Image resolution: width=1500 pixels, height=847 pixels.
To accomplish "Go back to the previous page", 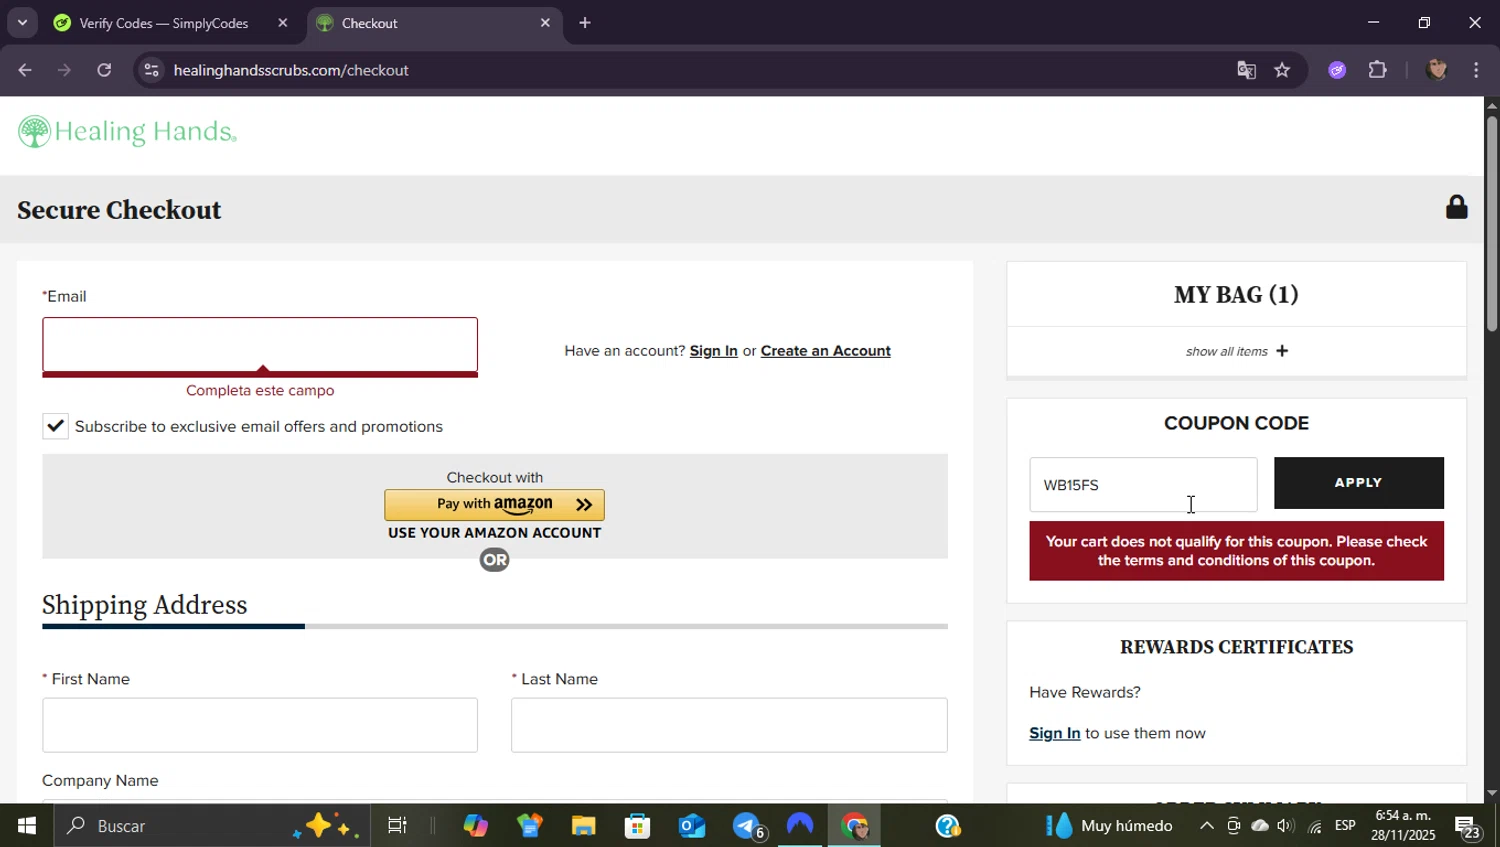I will pyautogui.click(x=25, y=70).
